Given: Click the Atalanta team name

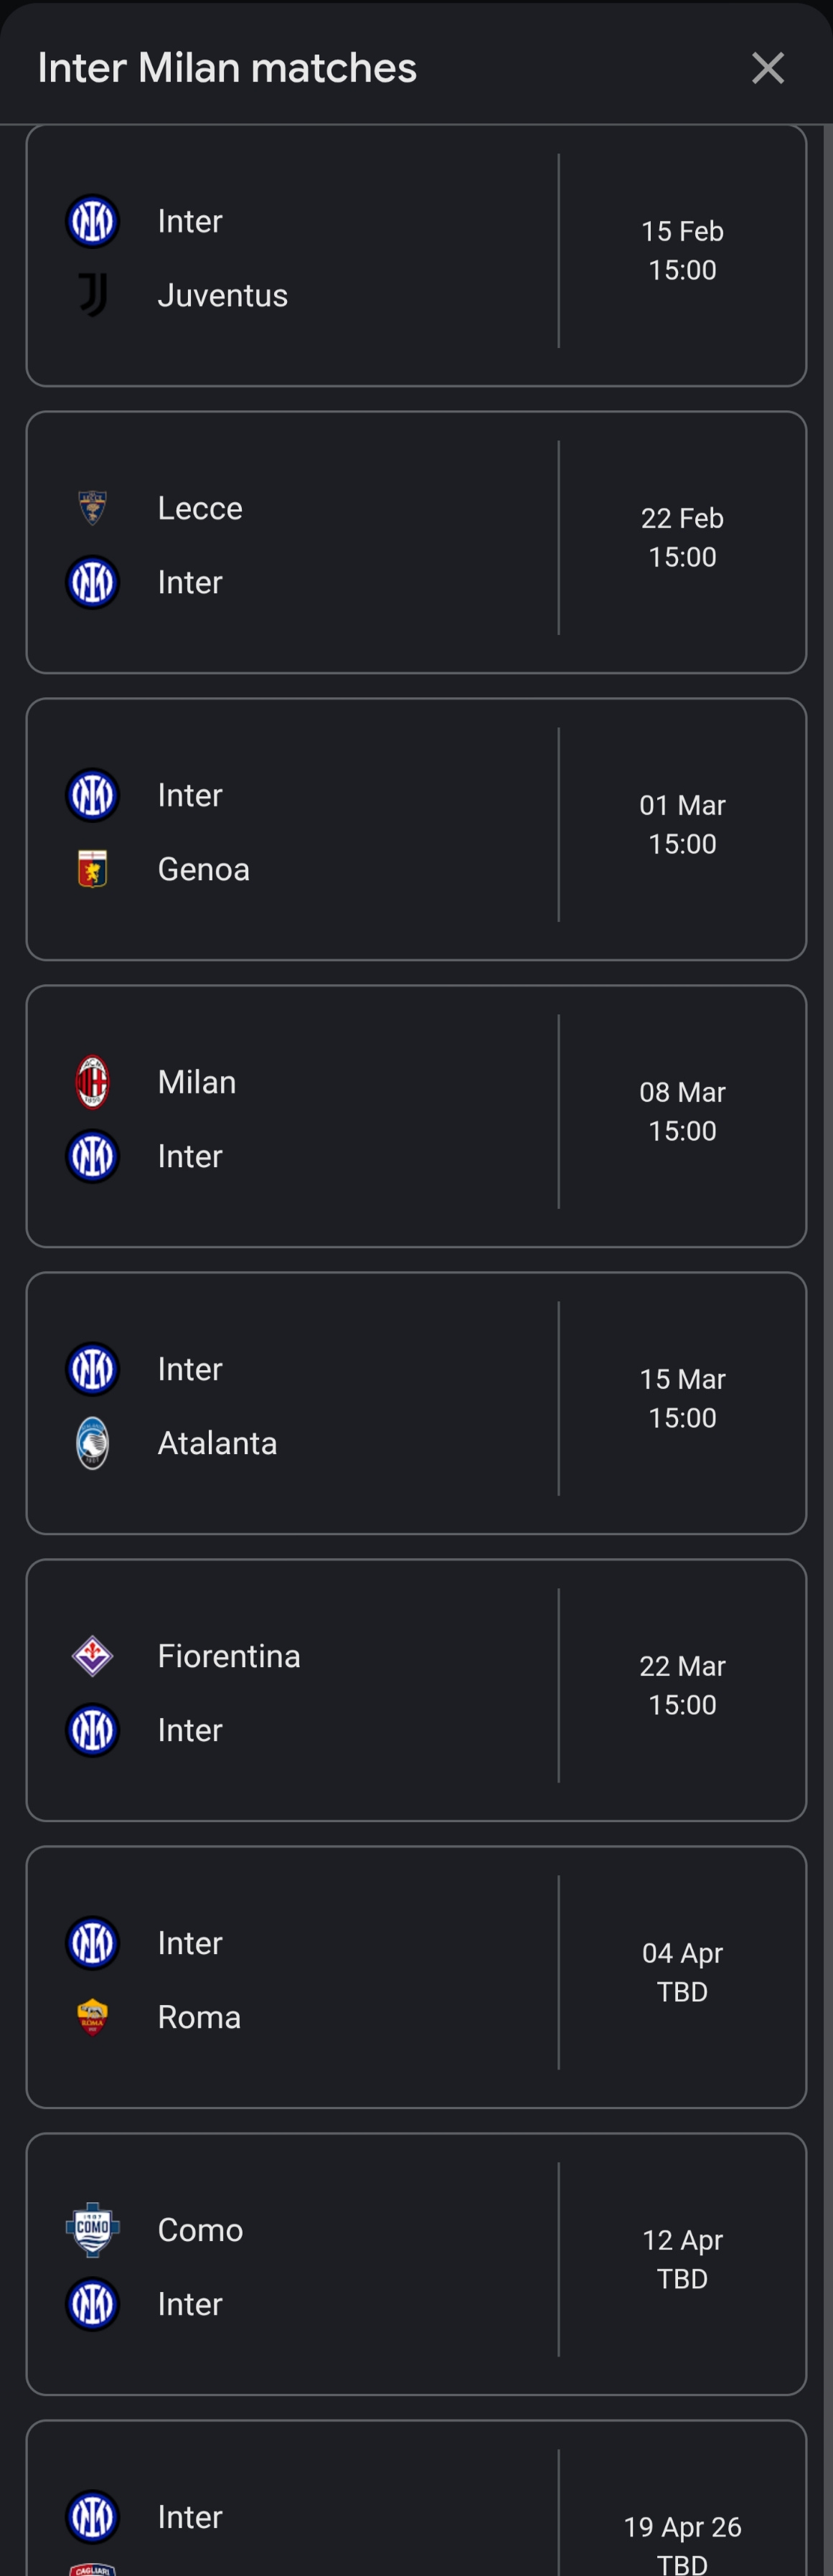Looking at the screenshot, I should point(217,1443).
